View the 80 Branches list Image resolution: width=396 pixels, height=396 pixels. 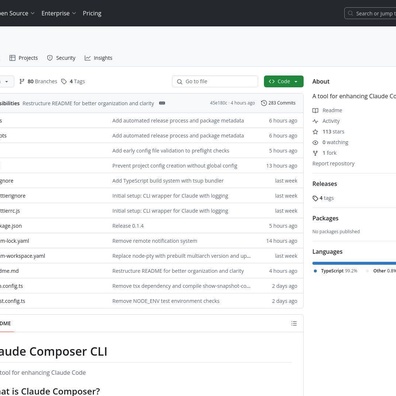click(x=38, y=81)
